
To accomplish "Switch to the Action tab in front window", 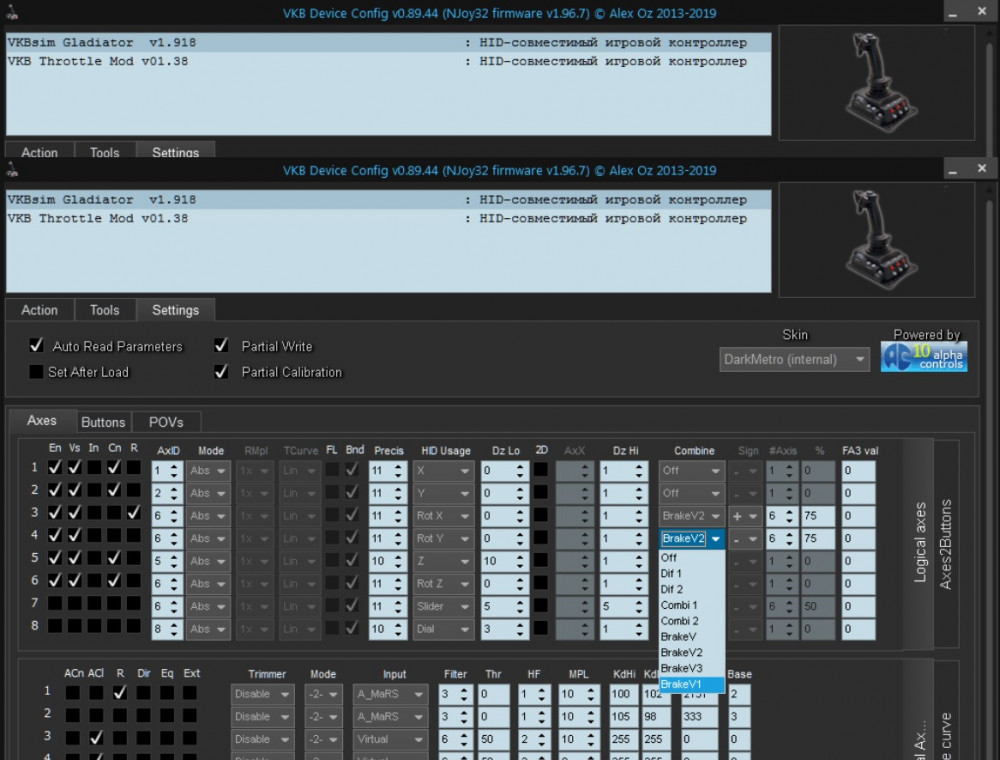I will (x=40, y=310).
